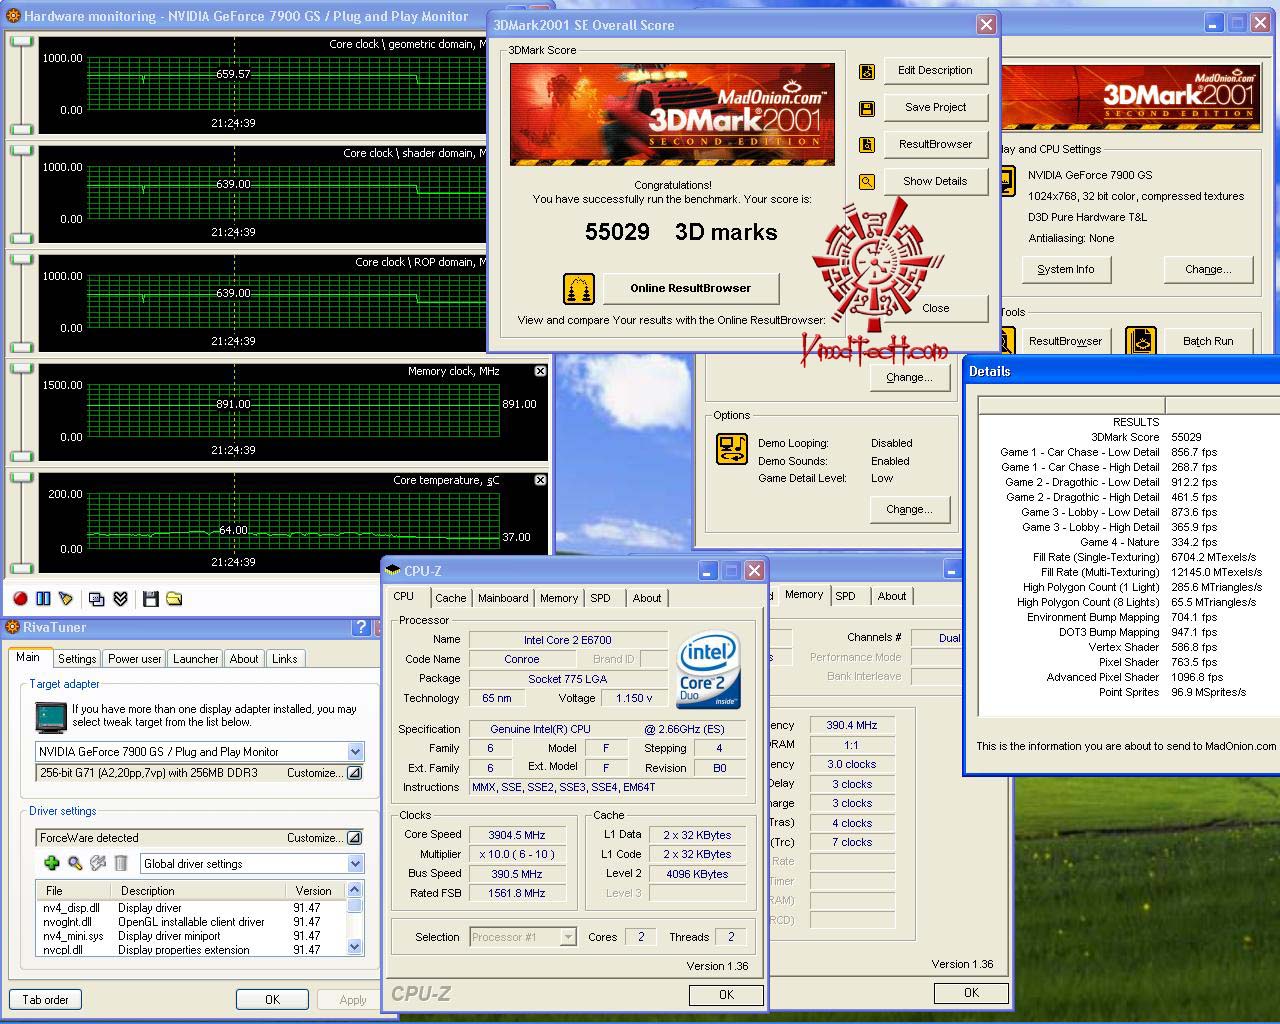This screenshot has height=1024, width=1280.
Task: Switch to Cache tab in front CPU-Z
Action: coord(450,598)
